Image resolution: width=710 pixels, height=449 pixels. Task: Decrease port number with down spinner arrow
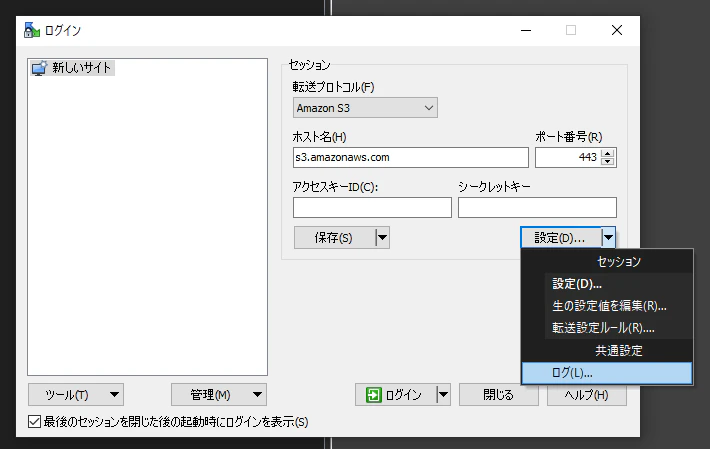pos(608,162)
